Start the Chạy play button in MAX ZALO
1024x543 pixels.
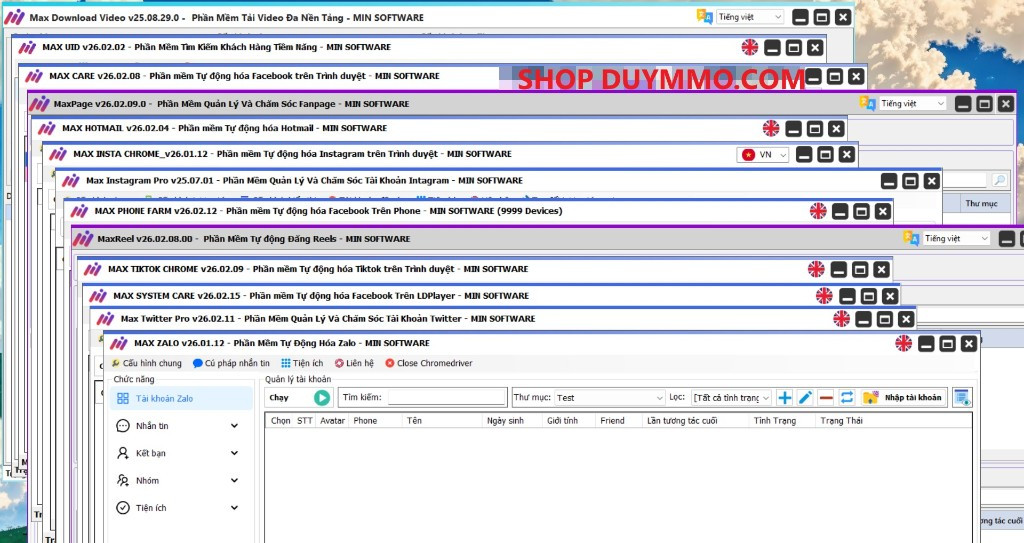tap(322, 397)
